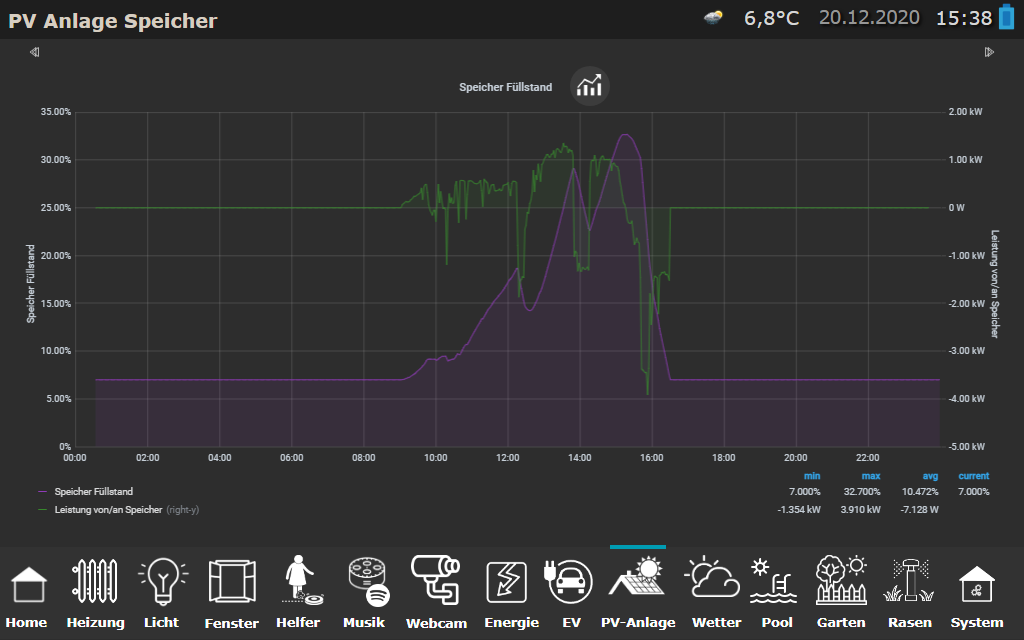This screenshot has width=1024, height=640.
Task: Click the PV Anlage Speicher page title
Action: coord(112,20)
